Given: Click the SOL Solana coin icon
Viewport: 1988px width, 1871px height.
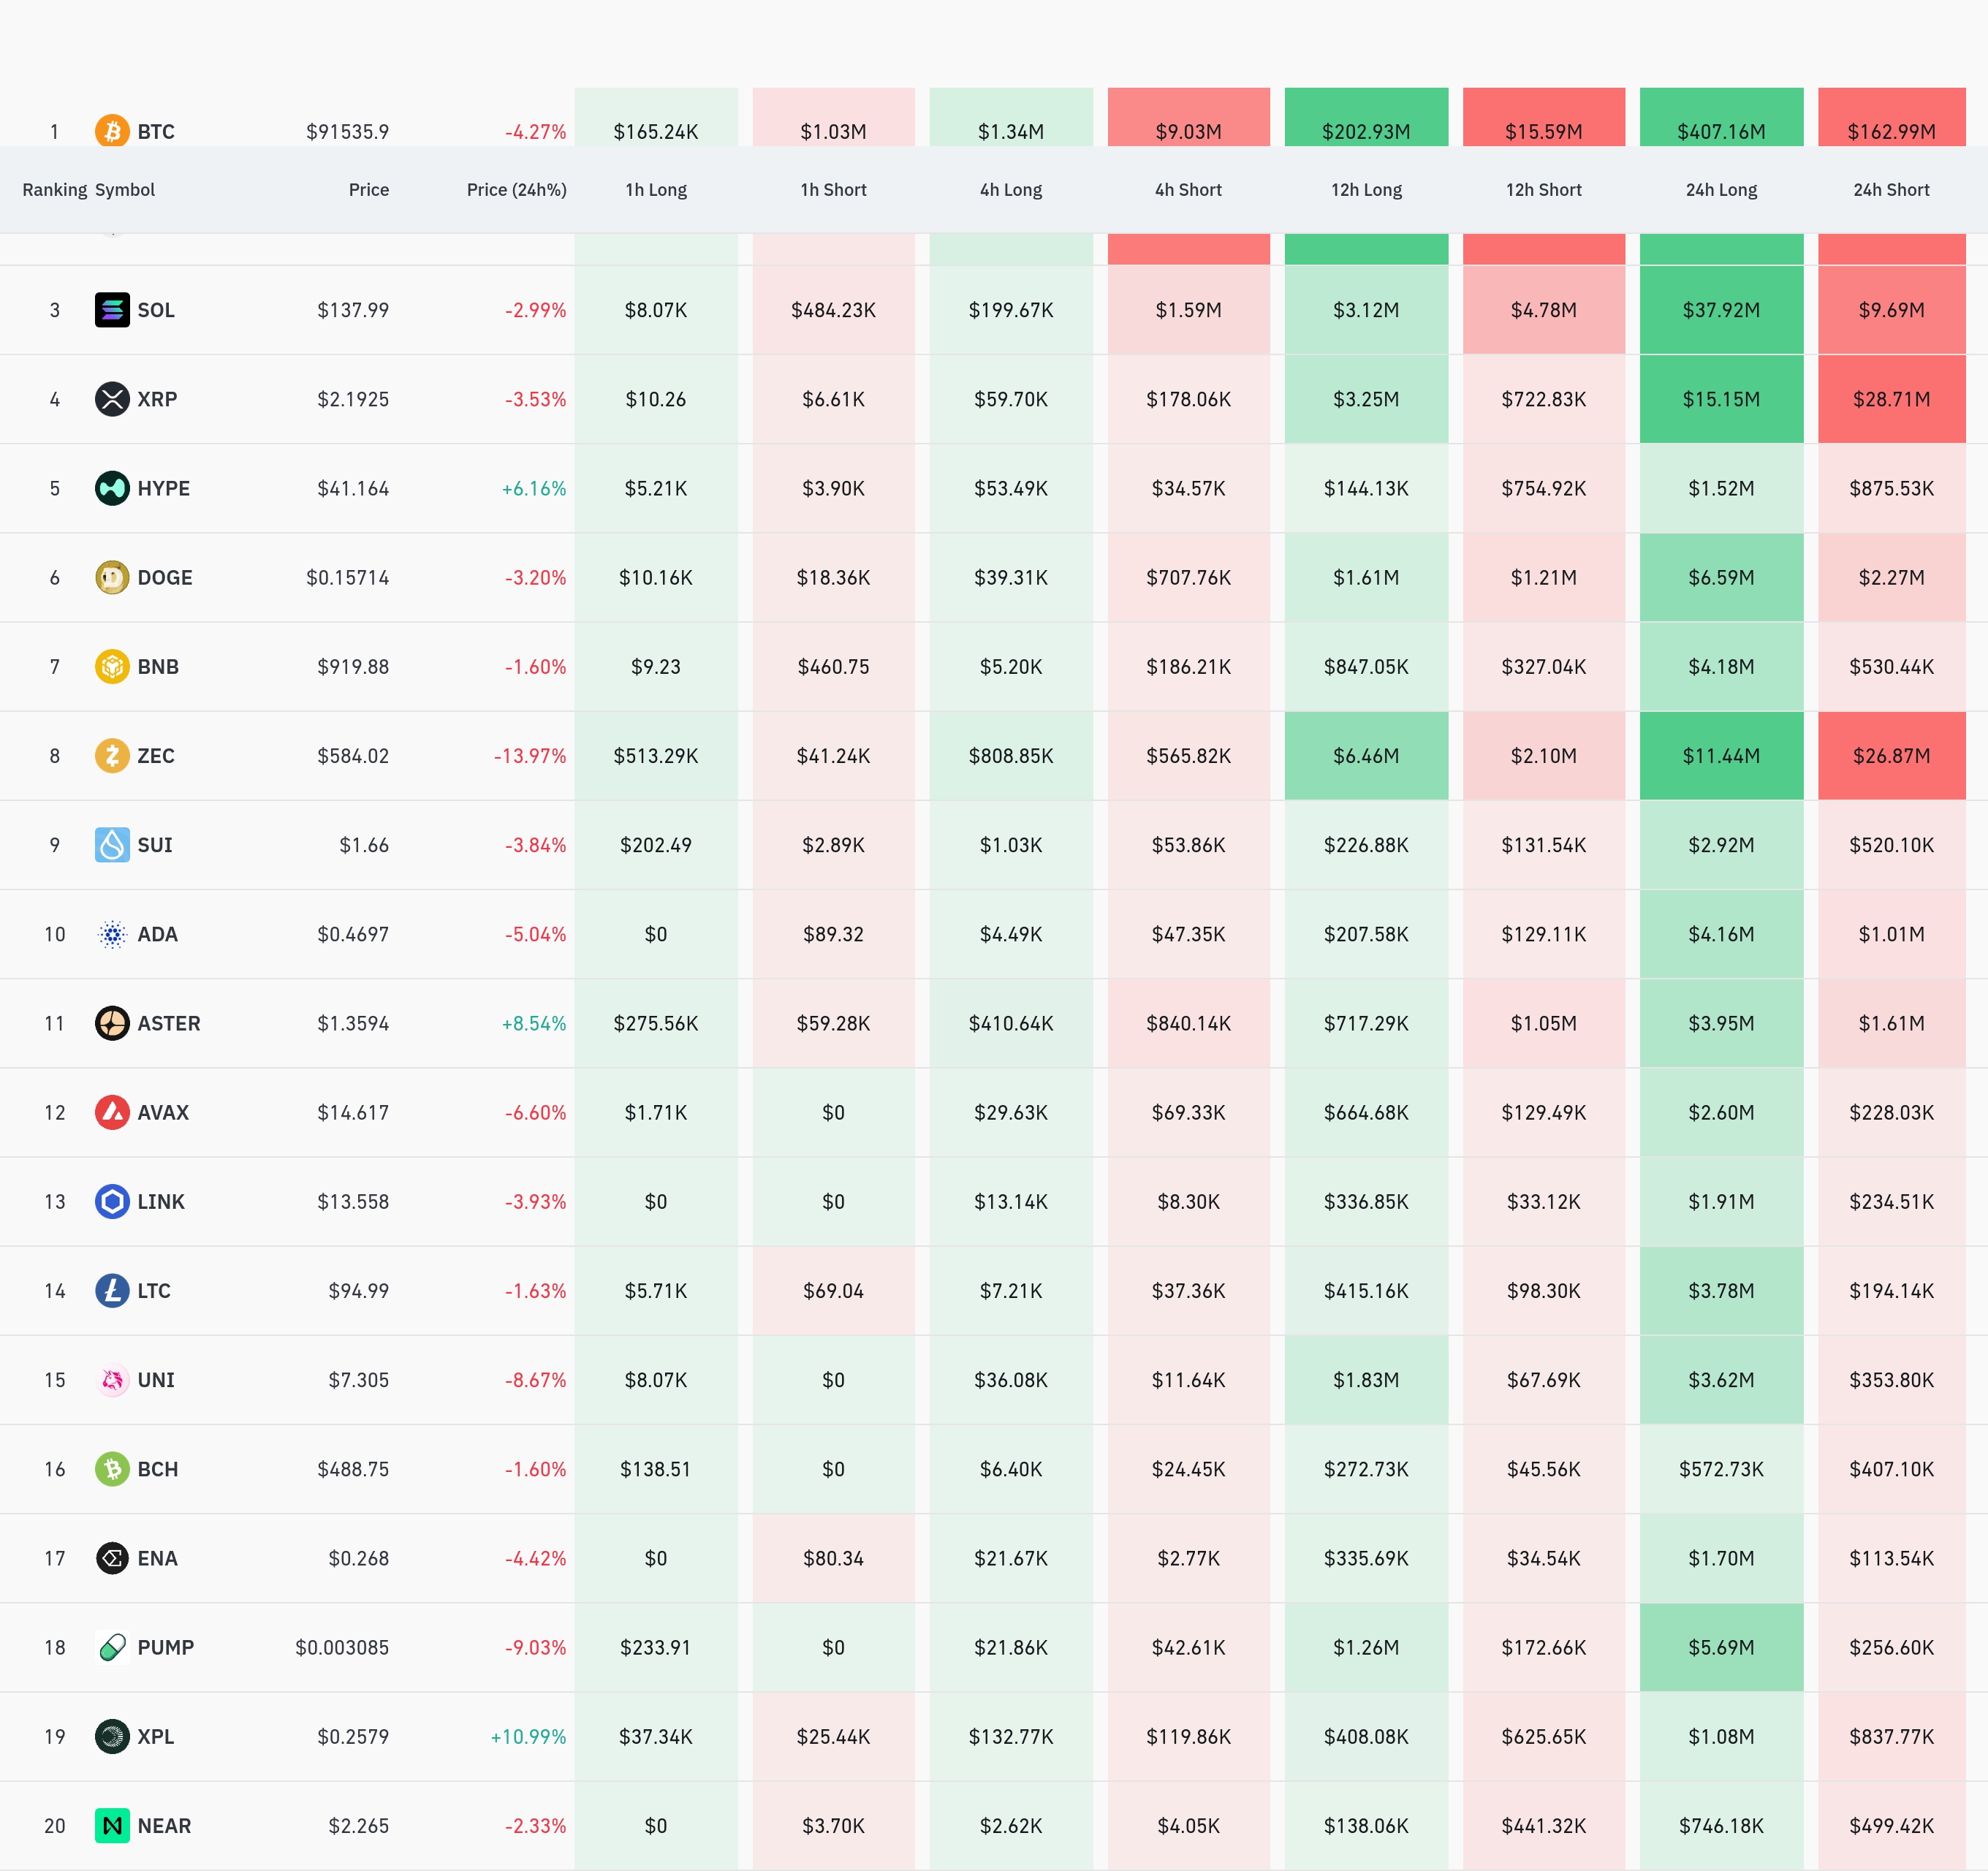Looking at the screenshot, I should (112, 310).
